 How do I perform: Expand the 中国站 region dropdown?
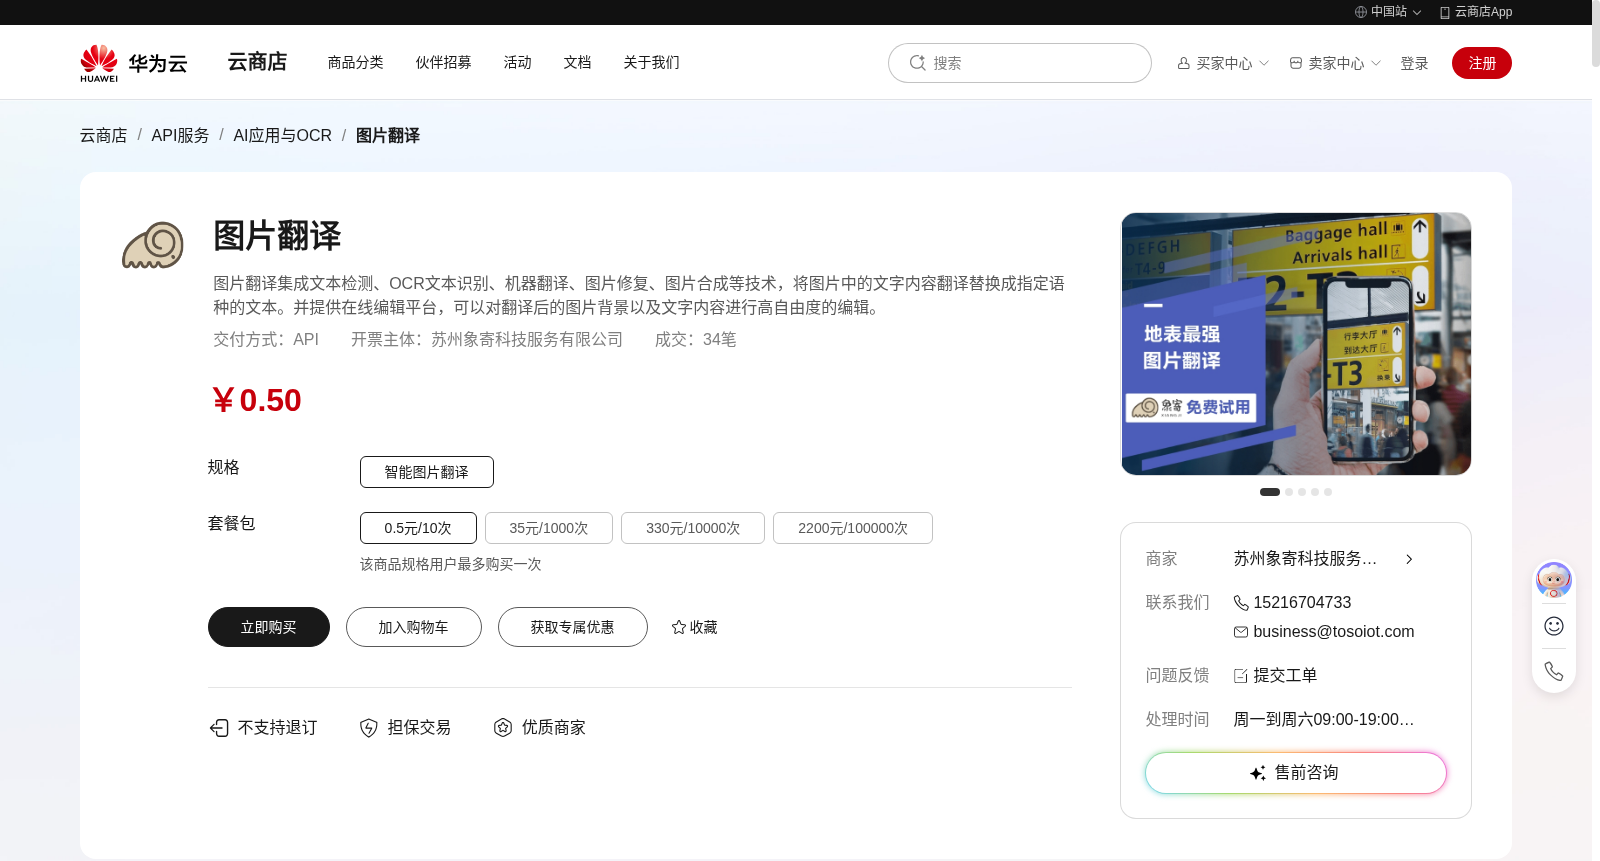pos(1417,13)
